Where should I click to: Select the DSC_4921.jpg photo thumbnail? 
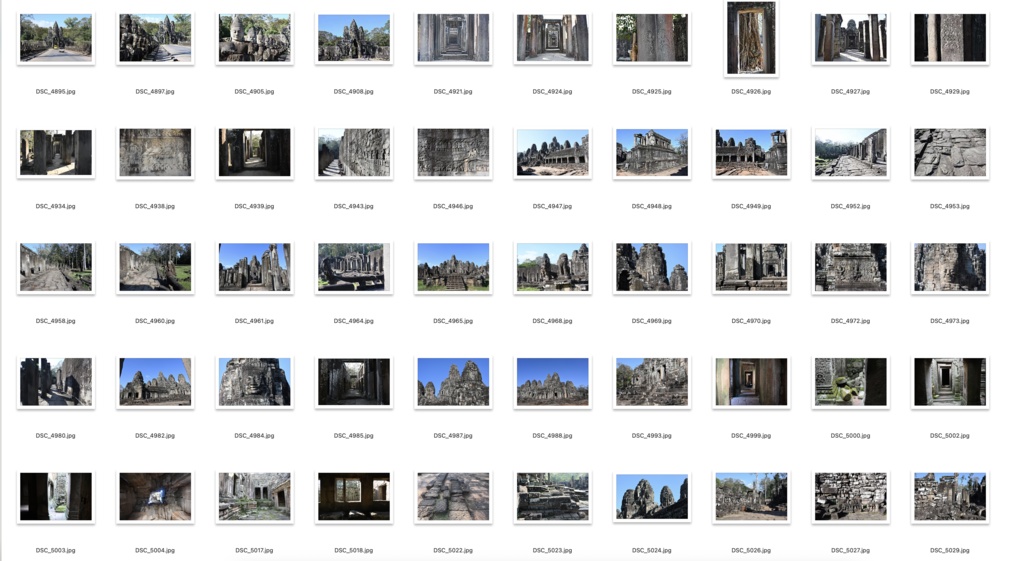click(x=453, y=38)
